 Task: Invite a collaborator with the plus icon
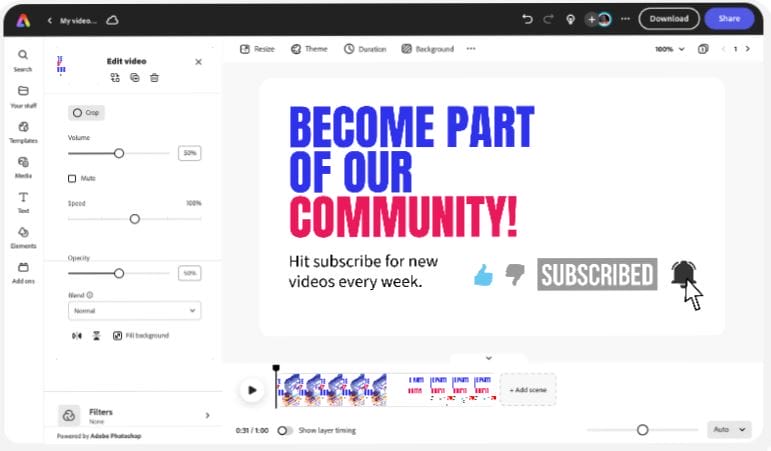click(592, 19)
